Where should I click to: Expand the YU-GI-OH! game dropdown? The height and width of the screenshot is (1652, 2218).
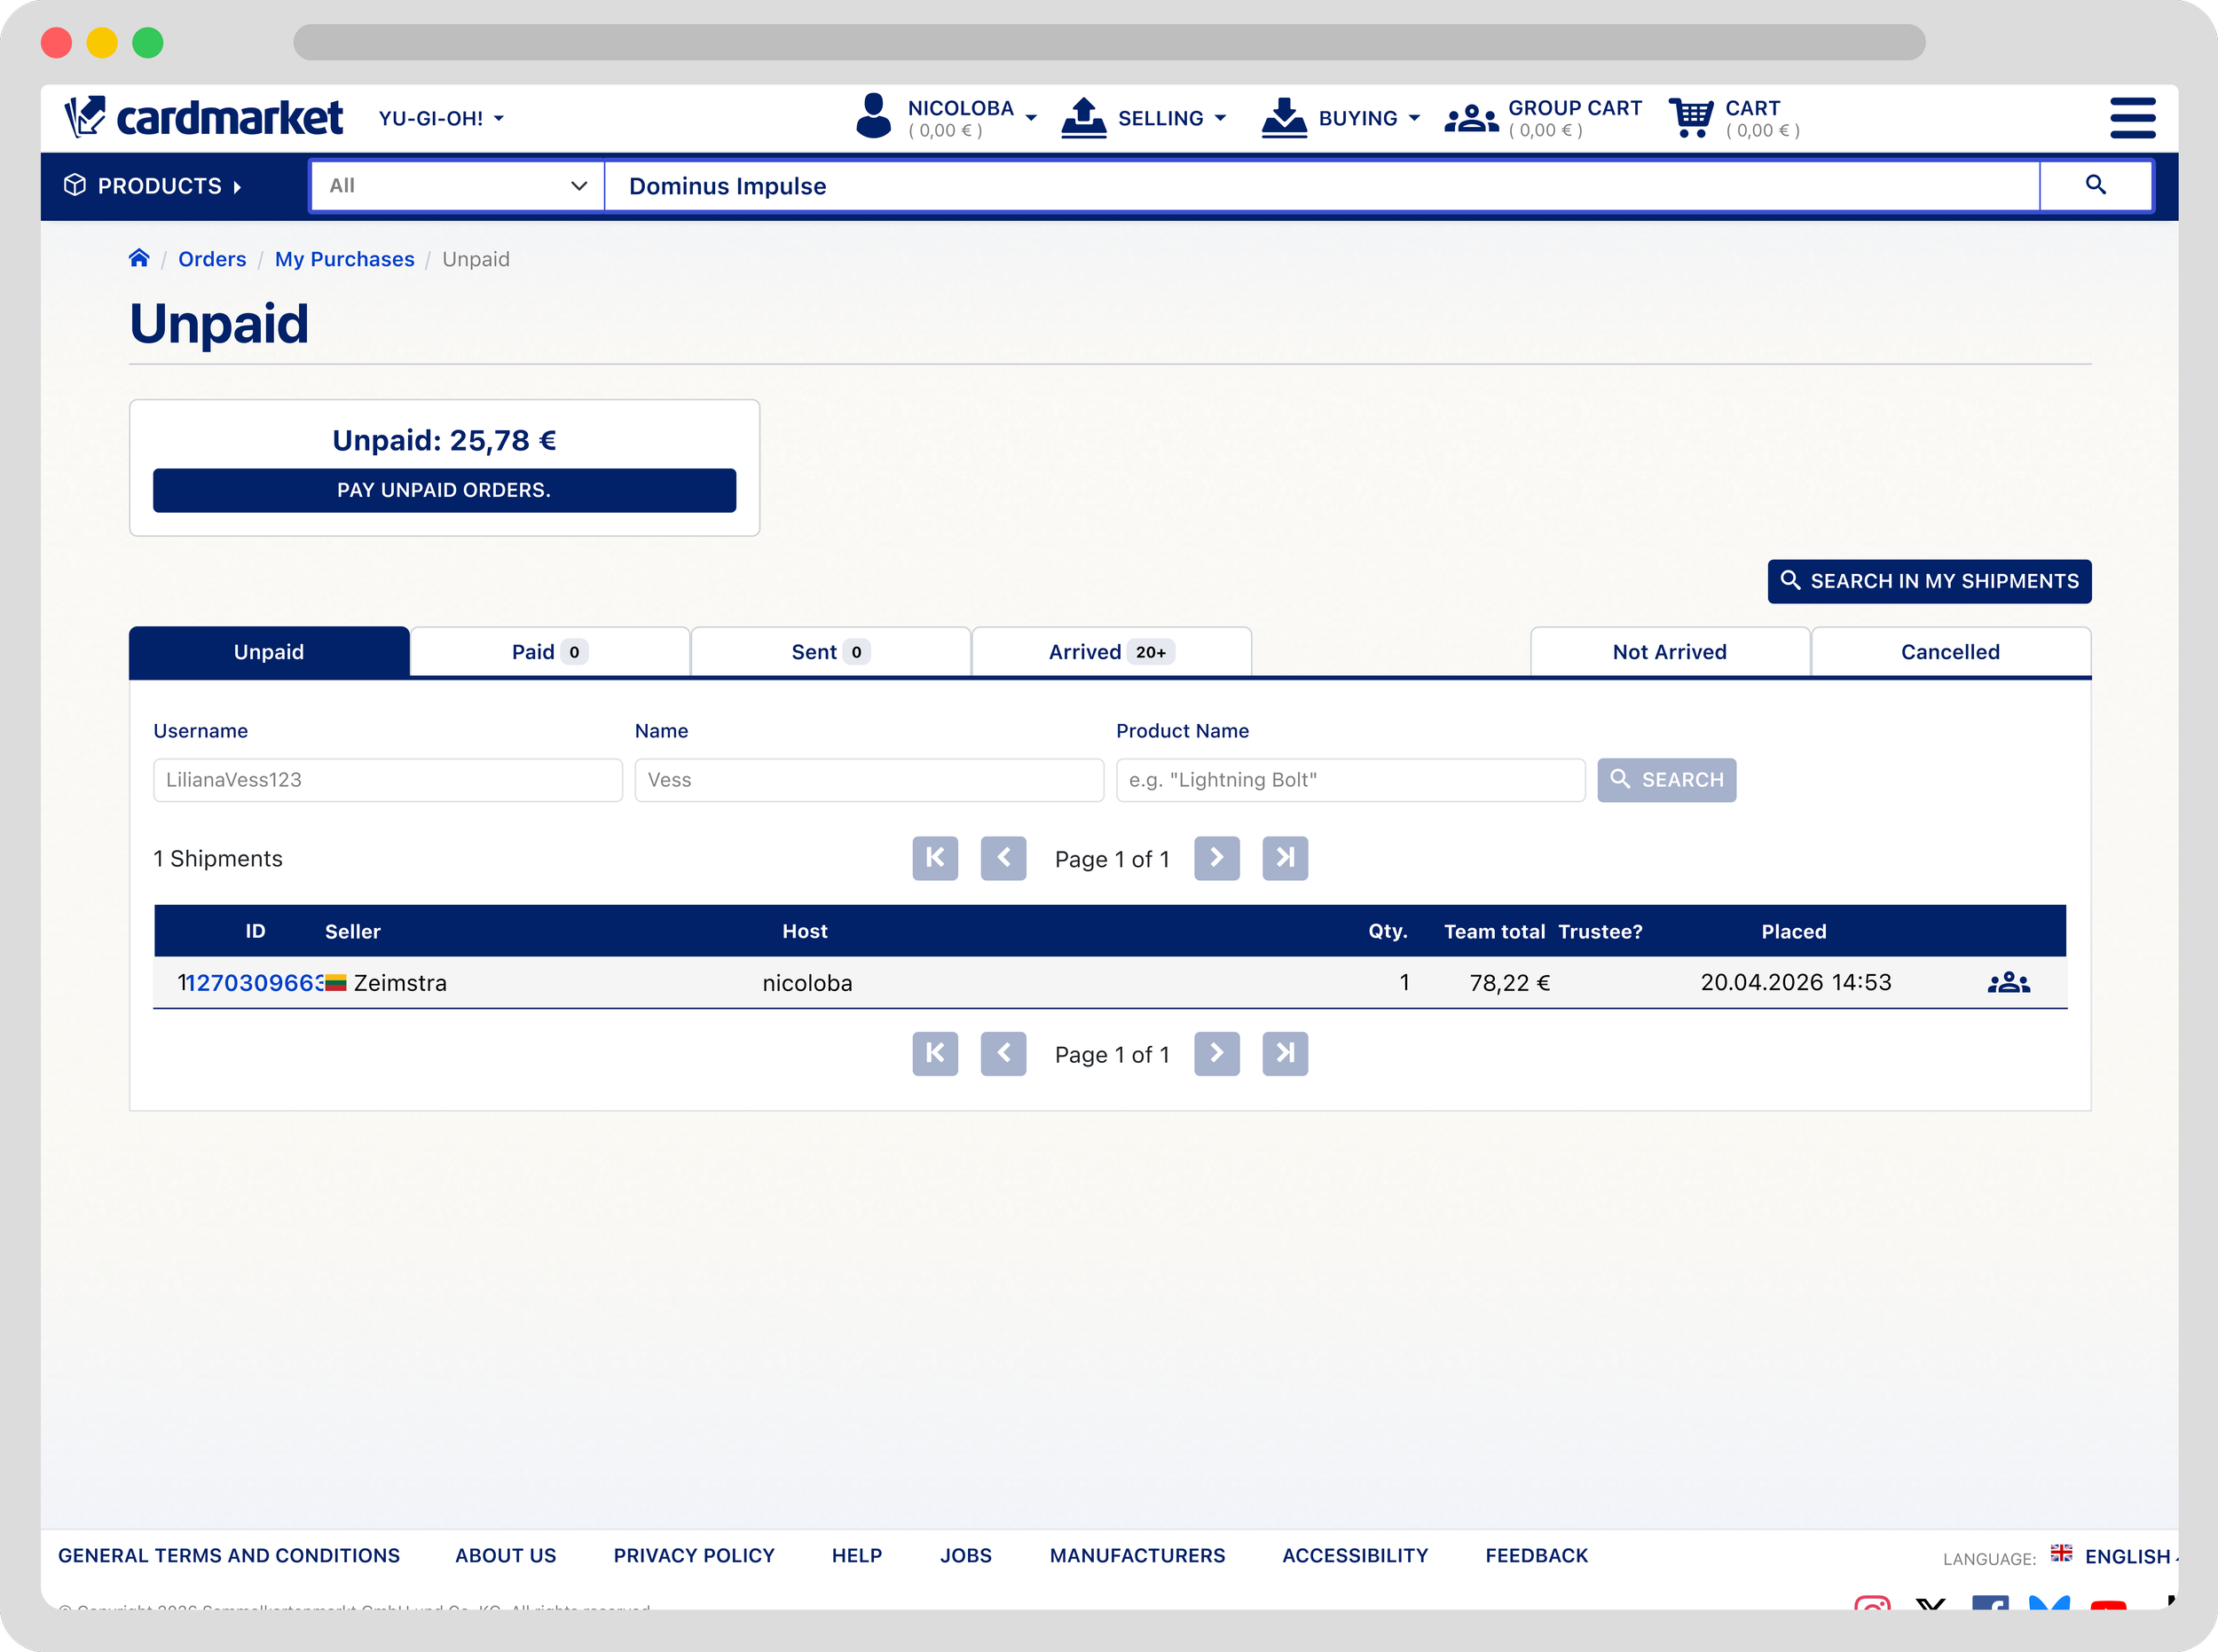click(x=441, y=118)
